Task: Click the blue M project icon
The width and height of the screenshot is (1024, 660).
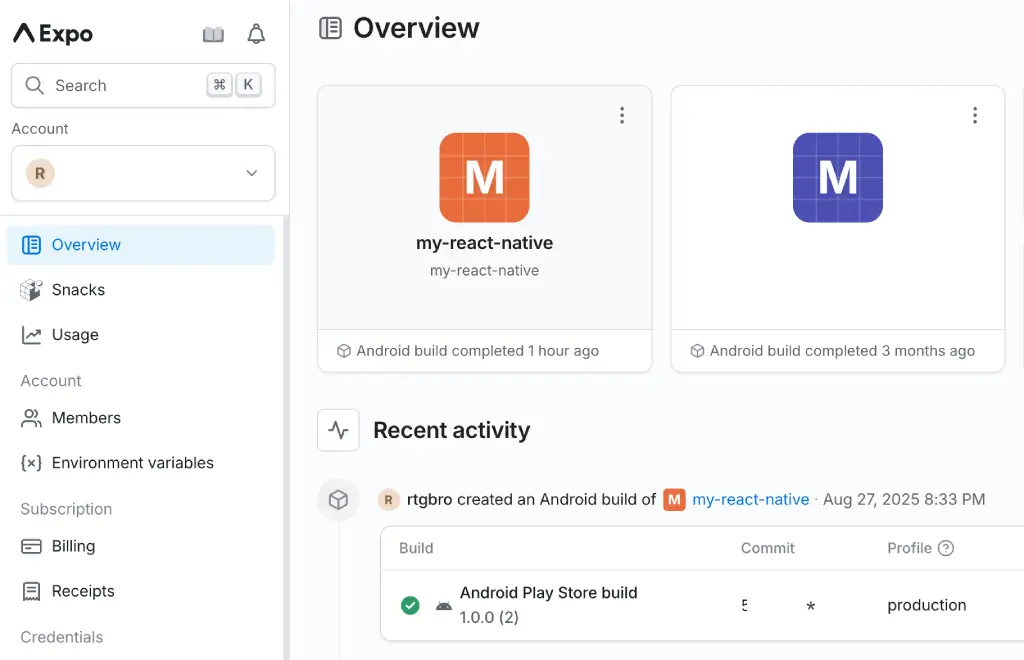Action: pyautogui.click(x=837, y=178)
